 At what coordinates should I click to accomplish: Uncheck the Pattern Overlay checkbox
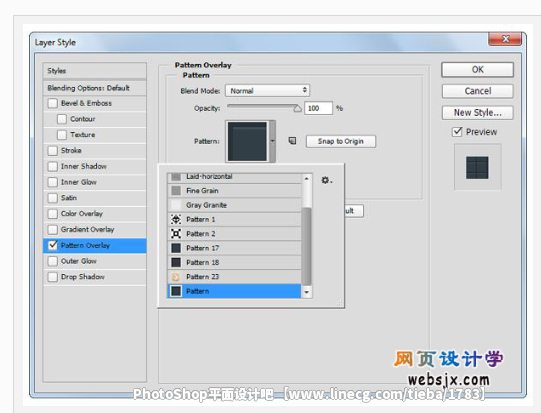pos(53,245)
